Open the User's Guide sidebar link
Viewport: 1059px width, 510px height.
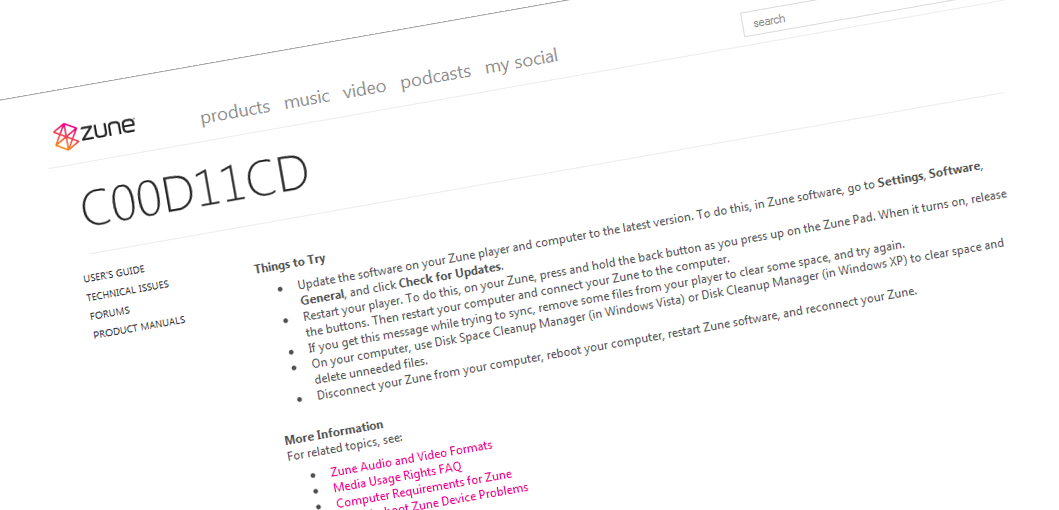pos(114,272)
